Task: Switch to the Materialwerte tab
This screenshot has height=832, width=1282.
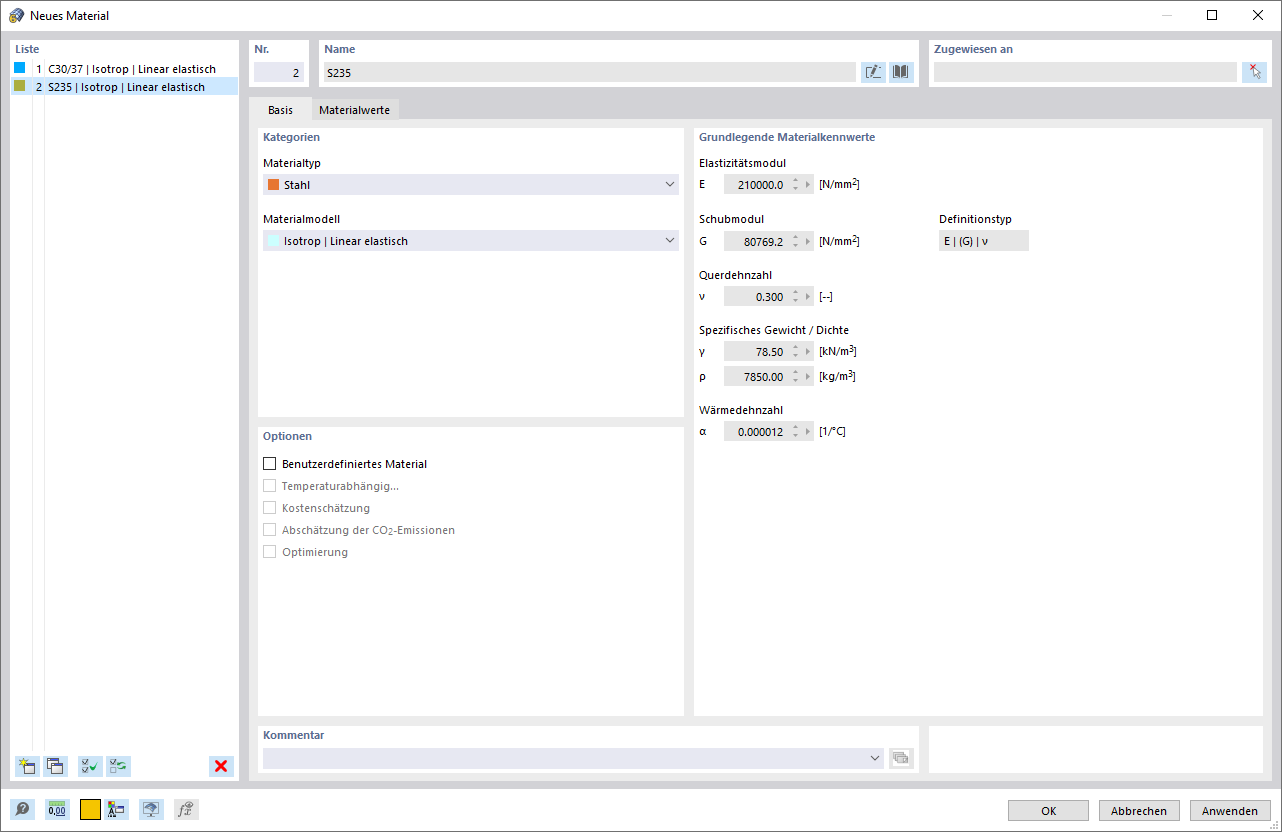Action: coord(355,110)
